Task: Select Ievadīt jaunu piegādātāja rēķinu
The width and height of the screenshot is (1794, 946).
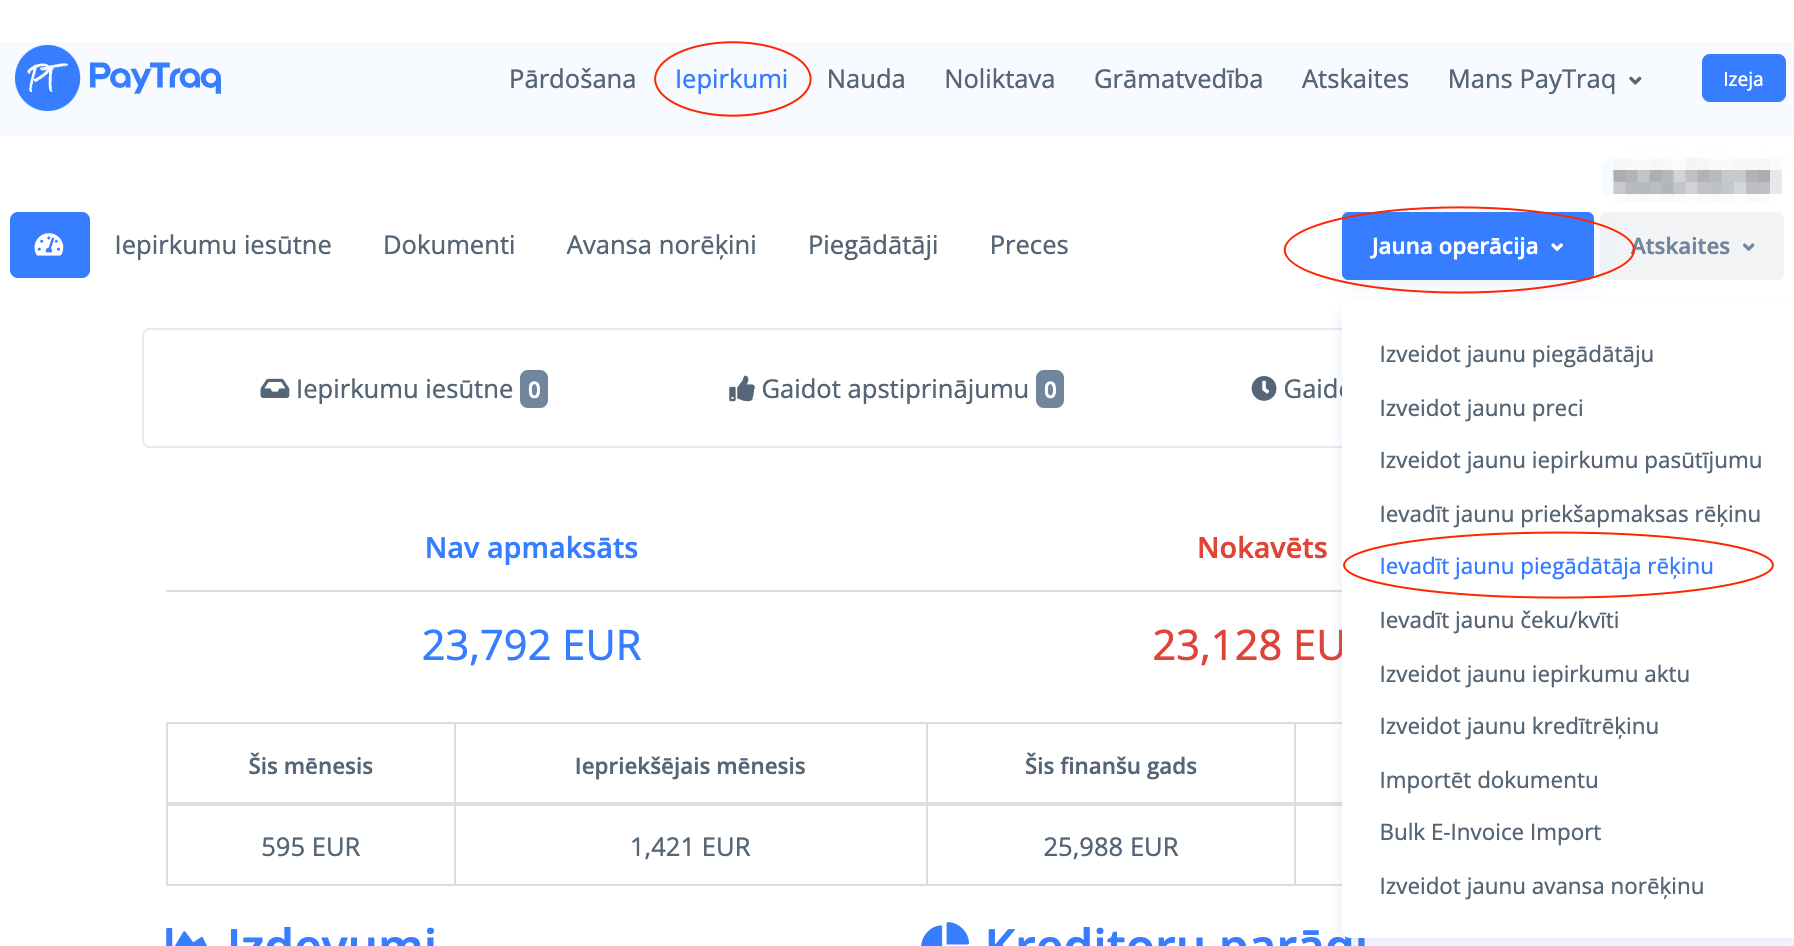Action: point(1546,566)
